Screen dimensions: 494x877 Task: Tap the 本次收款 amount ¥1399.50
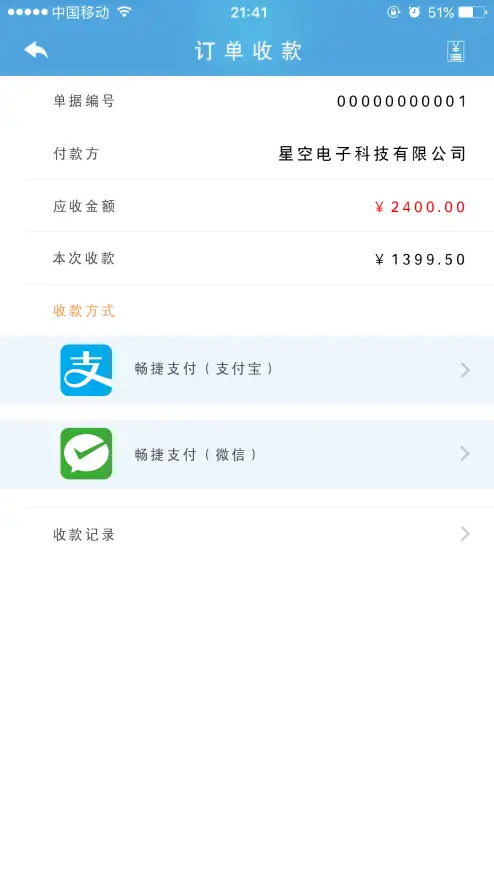[420, 259]
